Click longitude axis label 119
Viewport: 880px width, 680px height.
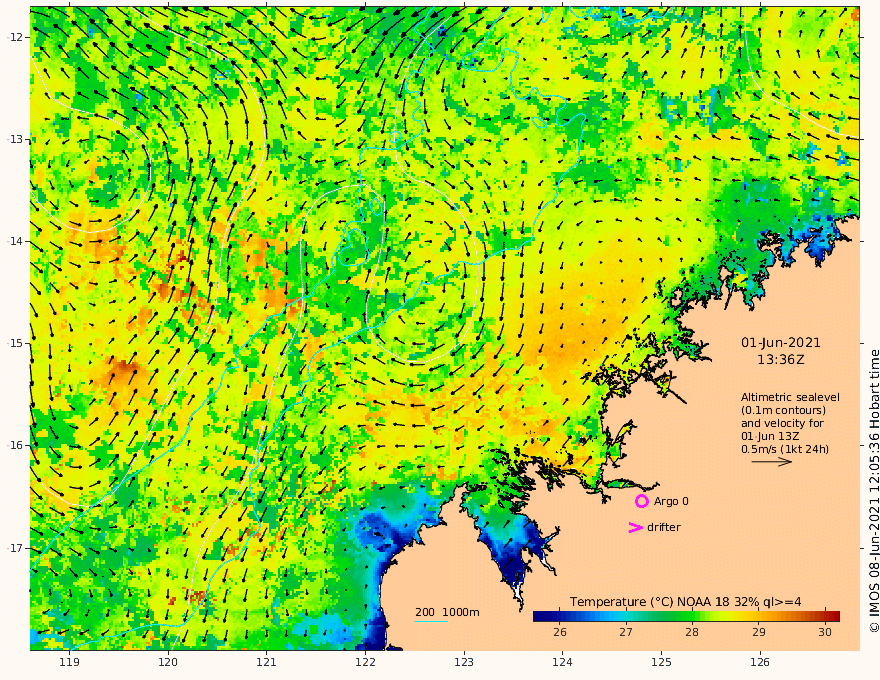click(x=69, y=662)
